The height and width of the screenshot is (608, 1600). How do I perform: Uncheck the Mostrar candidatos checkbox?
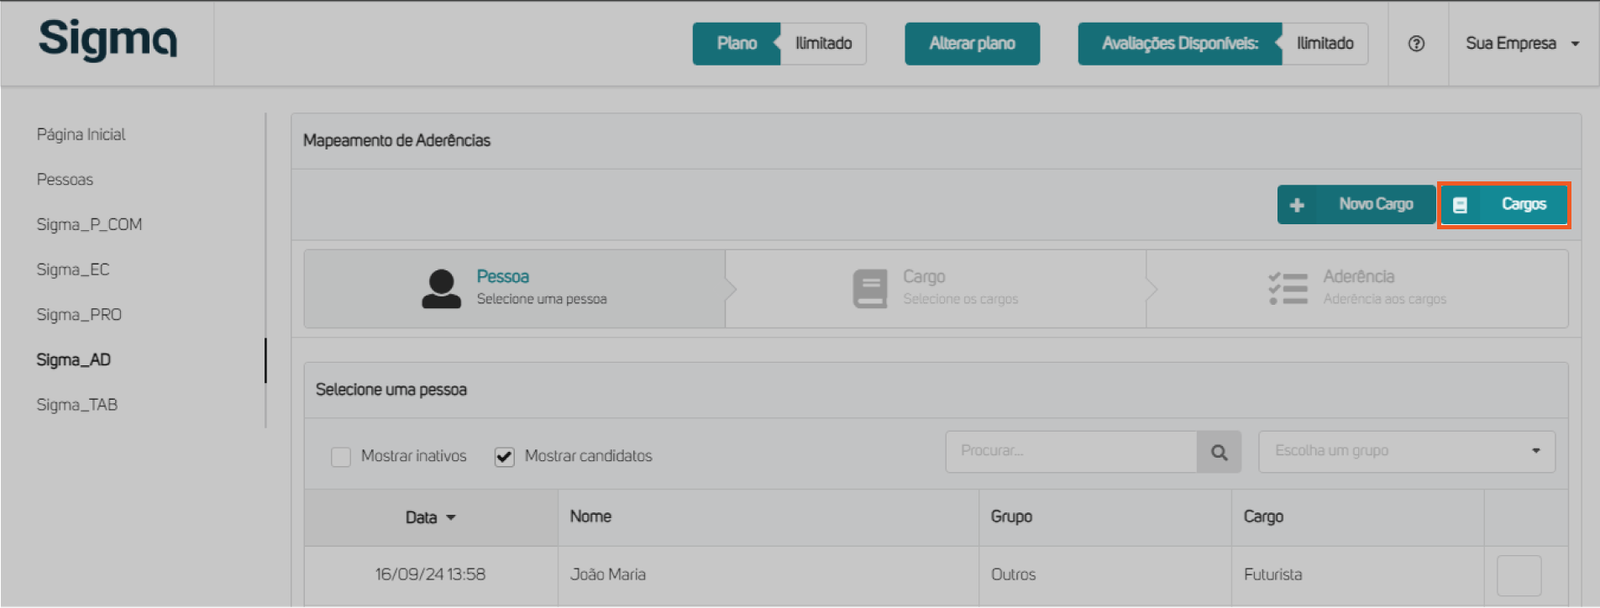pyautogui.click(x=505, y=457)
